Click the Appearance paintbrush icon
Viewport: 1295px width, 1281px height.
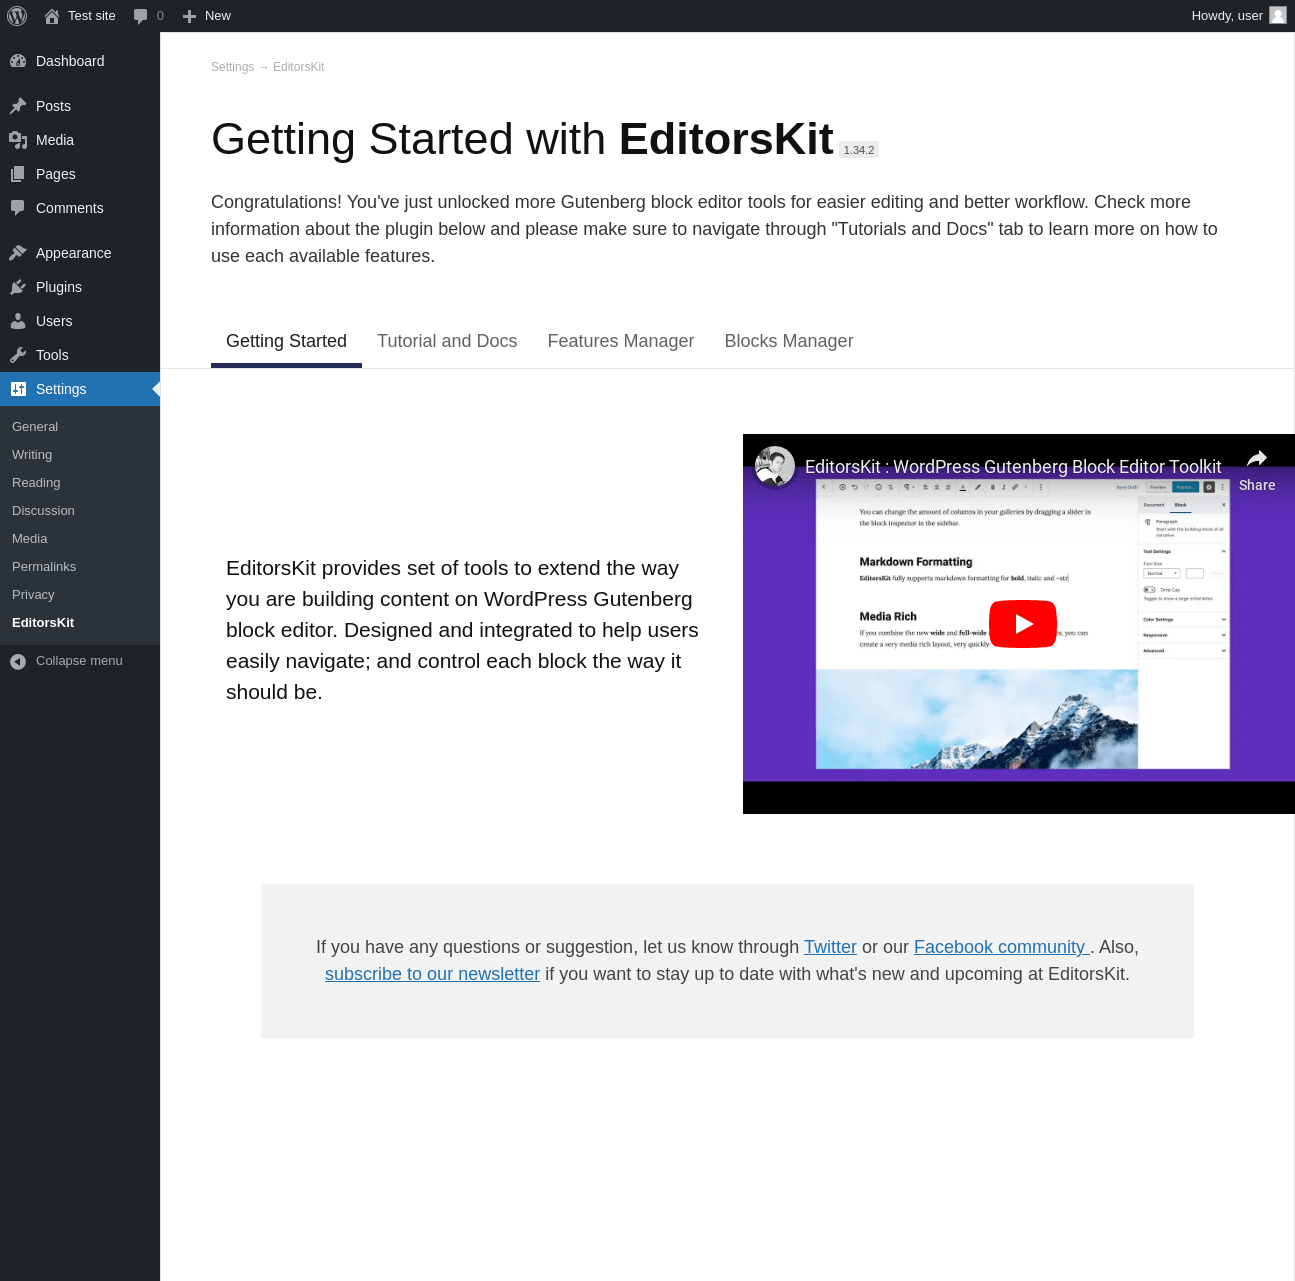tap(18, 253)
